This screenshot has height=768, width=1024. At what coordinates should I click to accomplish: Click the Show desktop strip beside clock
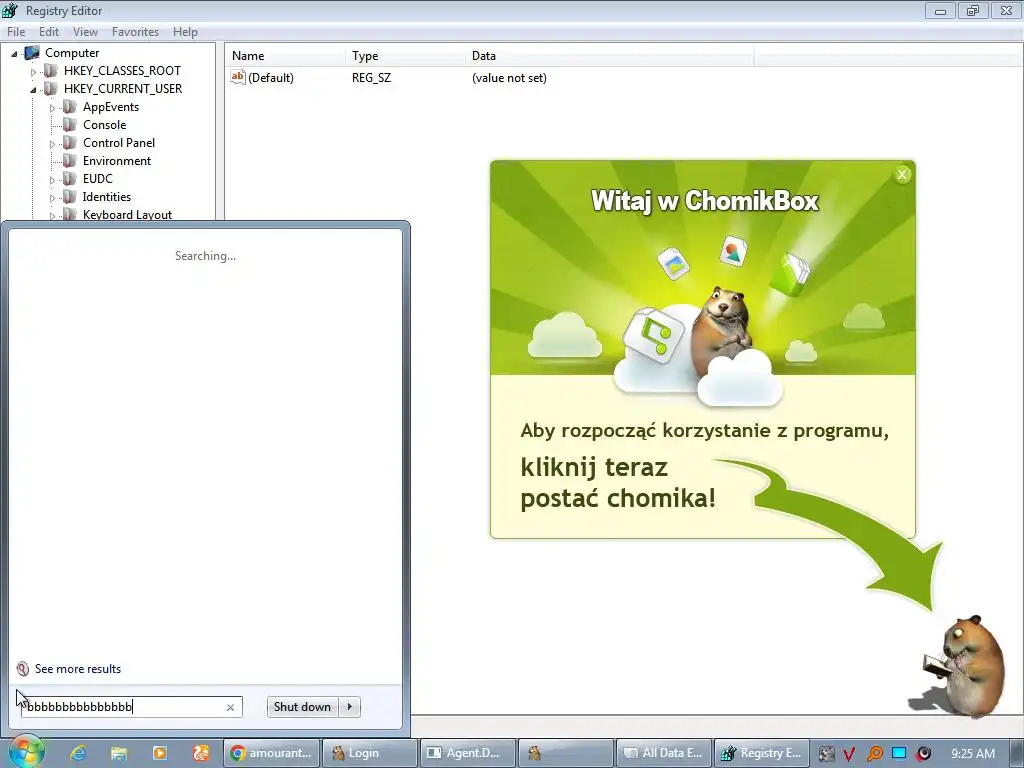click(1016, 753)
